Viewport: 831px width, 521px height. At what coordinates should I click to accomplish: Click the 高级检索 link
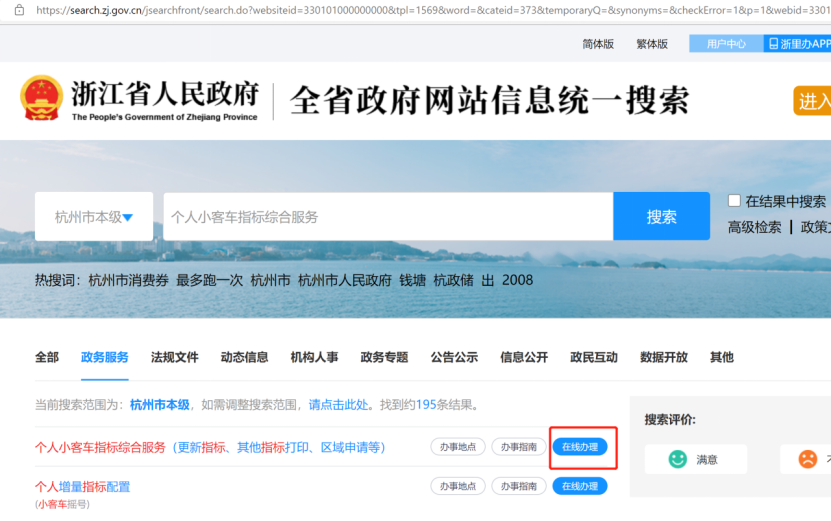click(755, 227)
